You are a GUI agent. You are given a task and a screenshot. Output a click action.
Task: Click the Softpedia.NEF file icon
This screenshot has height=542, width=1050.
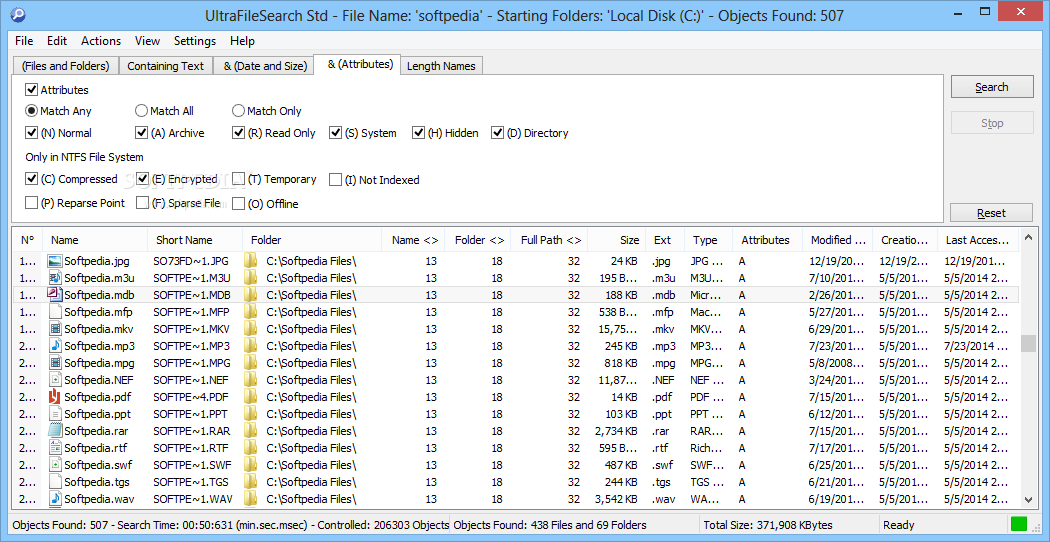[x=55, y=380]
